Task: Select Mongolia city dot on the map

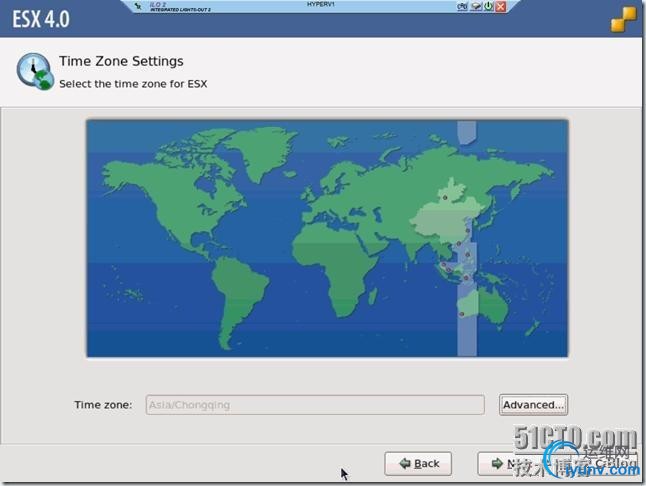Action: 445,198
